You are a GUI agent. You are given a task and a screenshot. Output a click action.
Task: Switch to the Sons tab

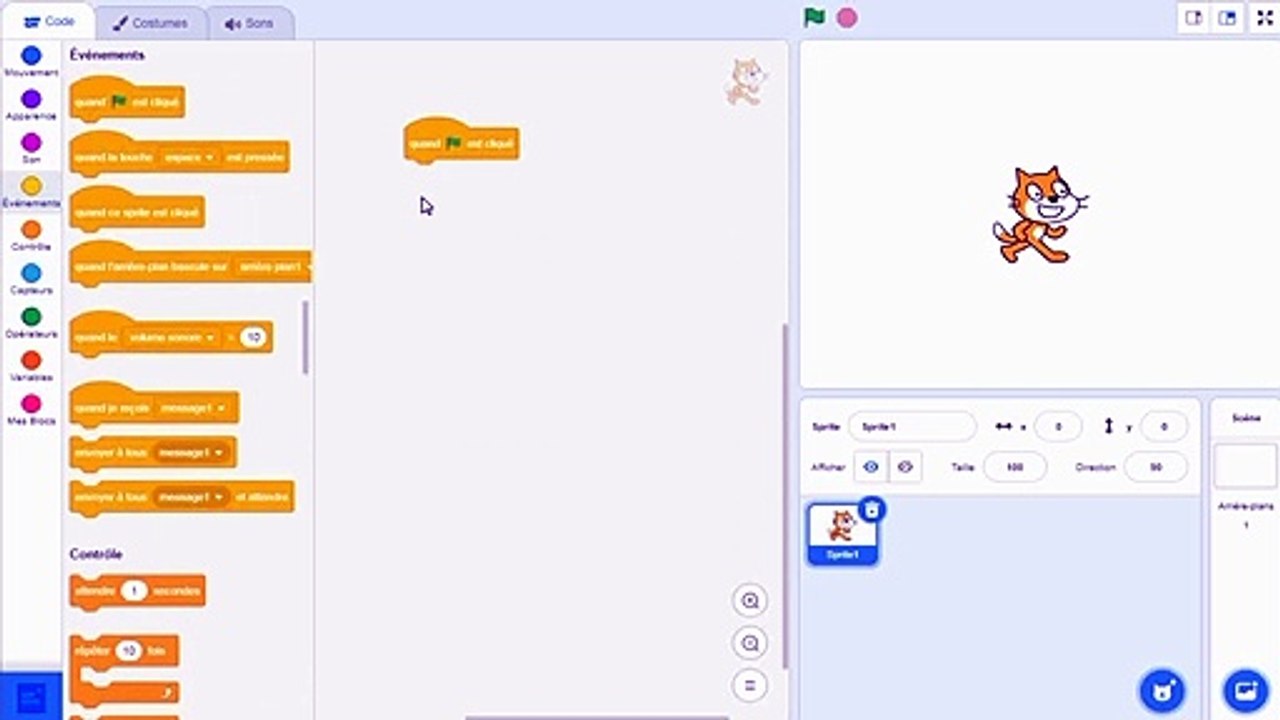pyautogui.click(x=249, y=23)
